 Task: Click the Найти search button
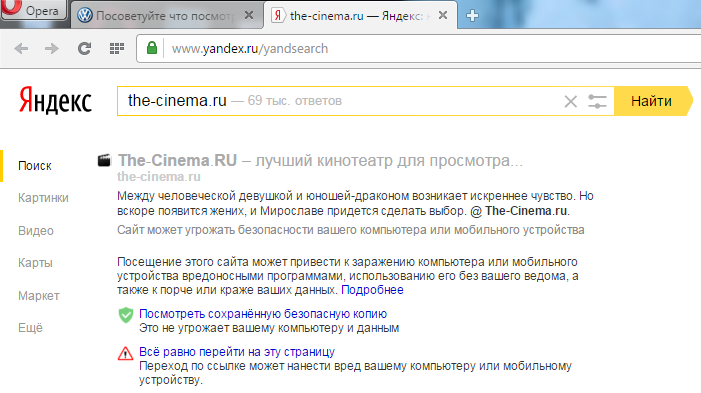[x=652, y=101]
